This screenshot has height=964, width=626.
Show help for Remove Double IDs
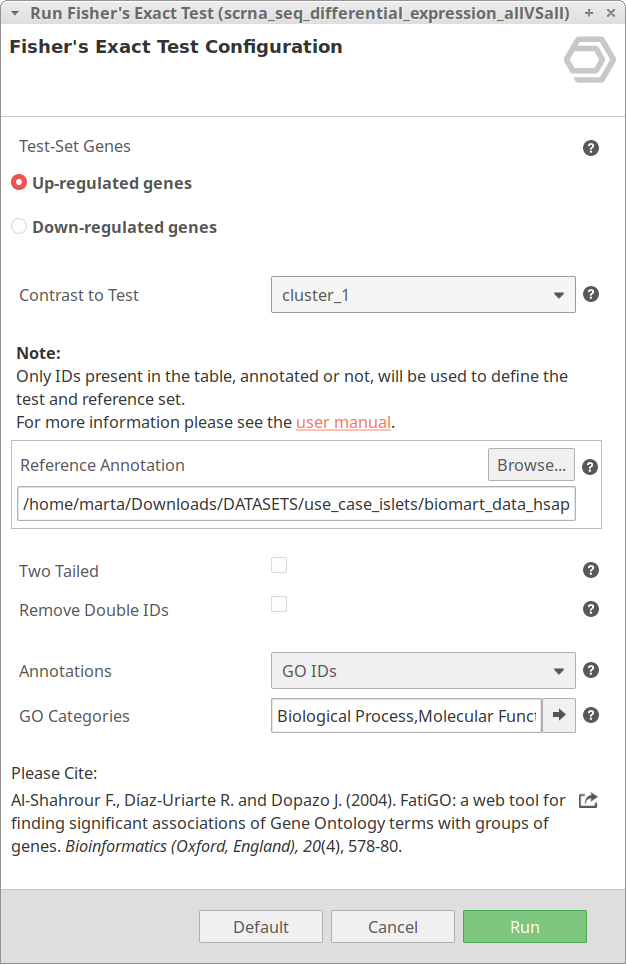[590, 609]
